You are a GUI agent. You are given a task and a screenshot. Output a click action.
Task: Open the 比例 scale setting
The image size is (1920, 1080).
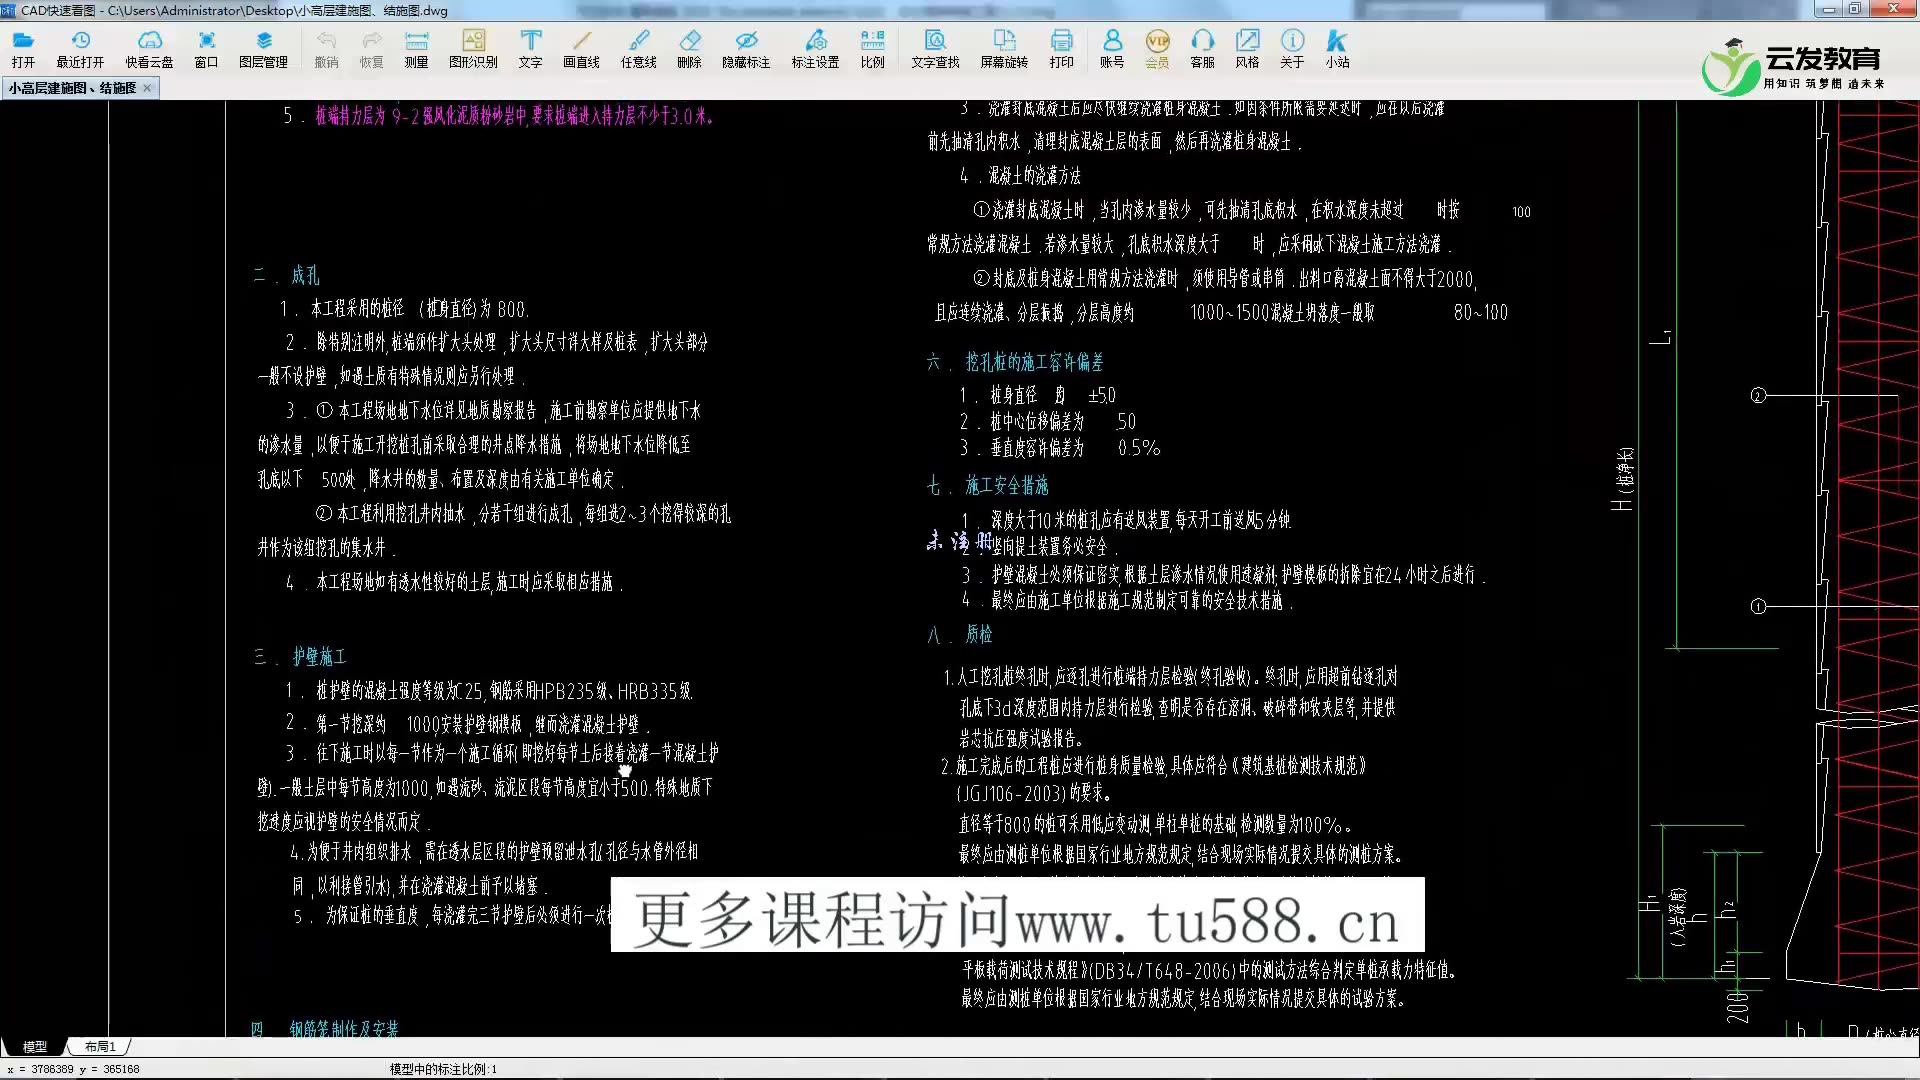click(872, 47)
